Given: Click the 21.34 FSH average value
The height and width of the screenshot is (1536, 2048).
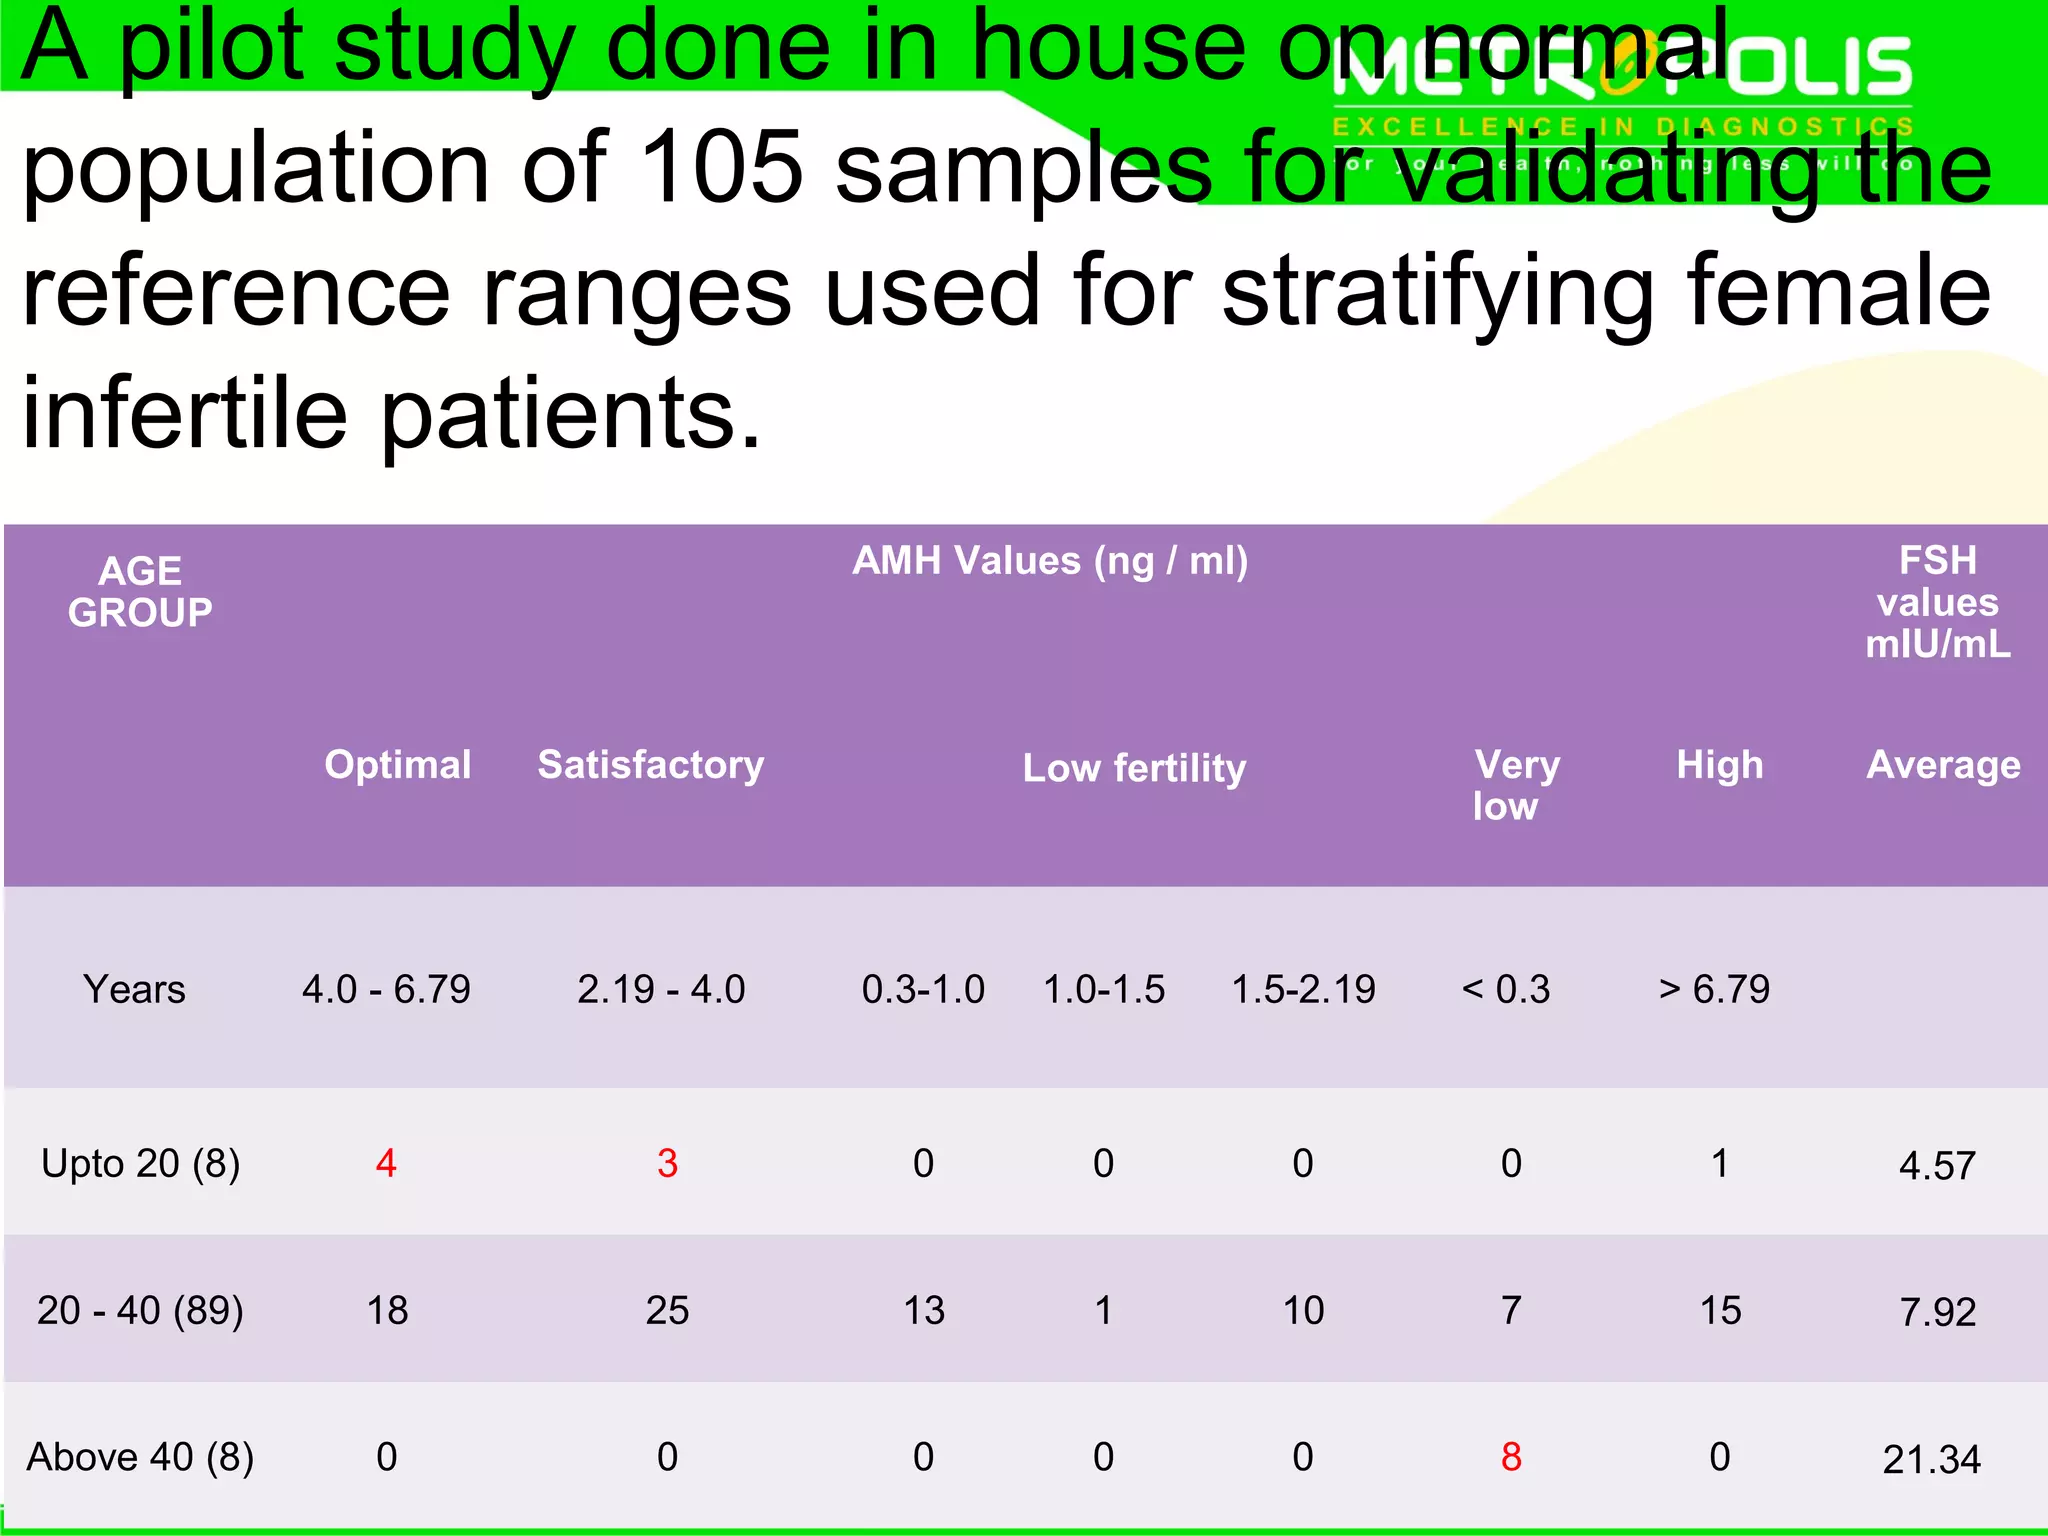Looking at the screenshot, I should pyautogui.click(x=1931, y=1459).
